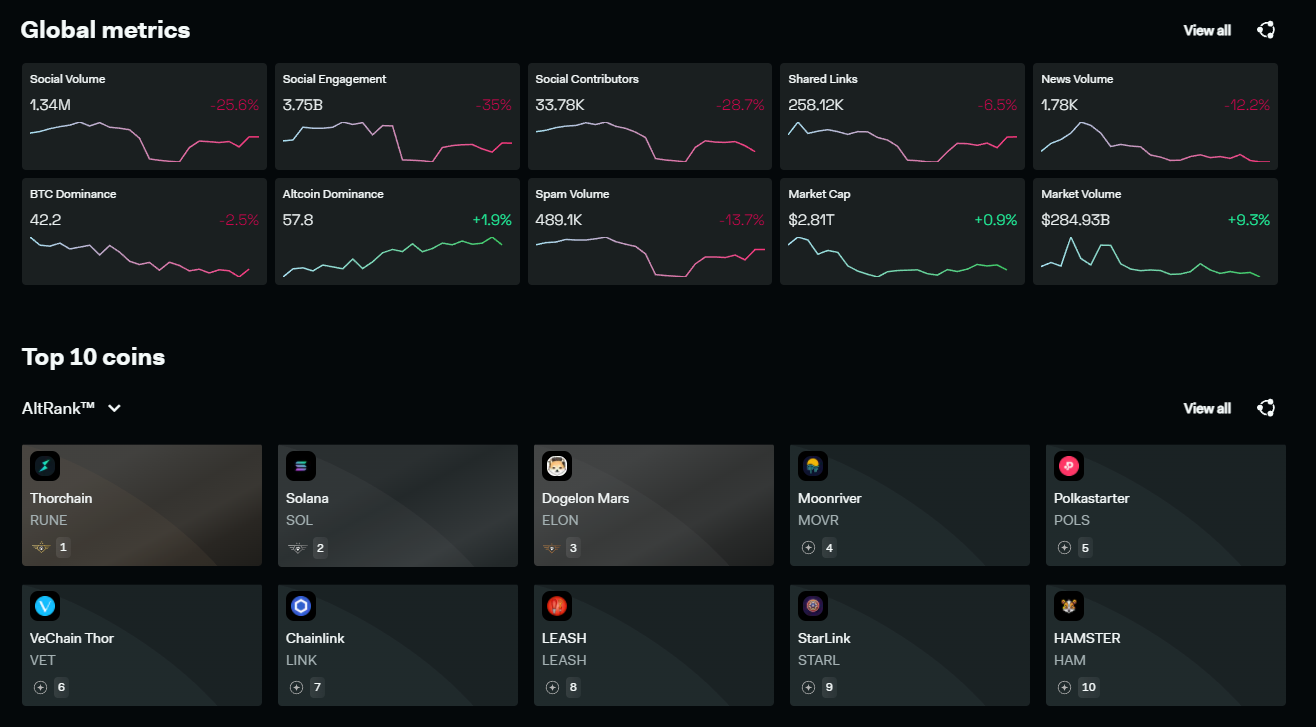Click the Polkastarter POLS coin logo
The image size is (1316, 727).
1069,466
